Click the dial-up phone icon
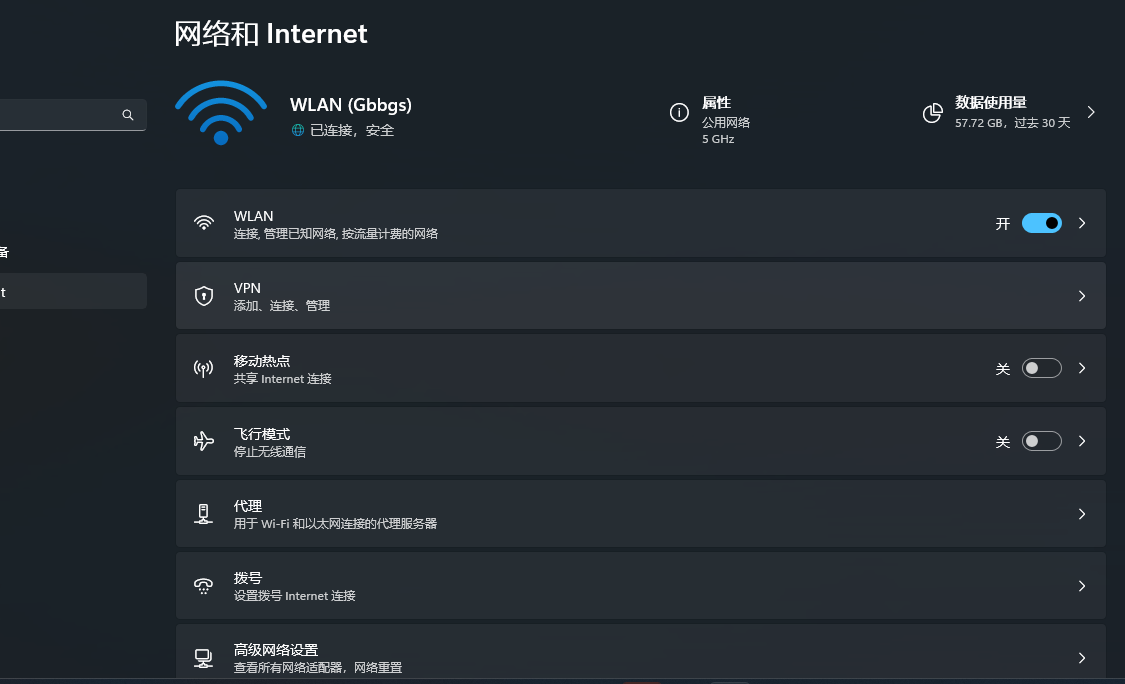This screenshot has height=684, width=1125. 204,586
